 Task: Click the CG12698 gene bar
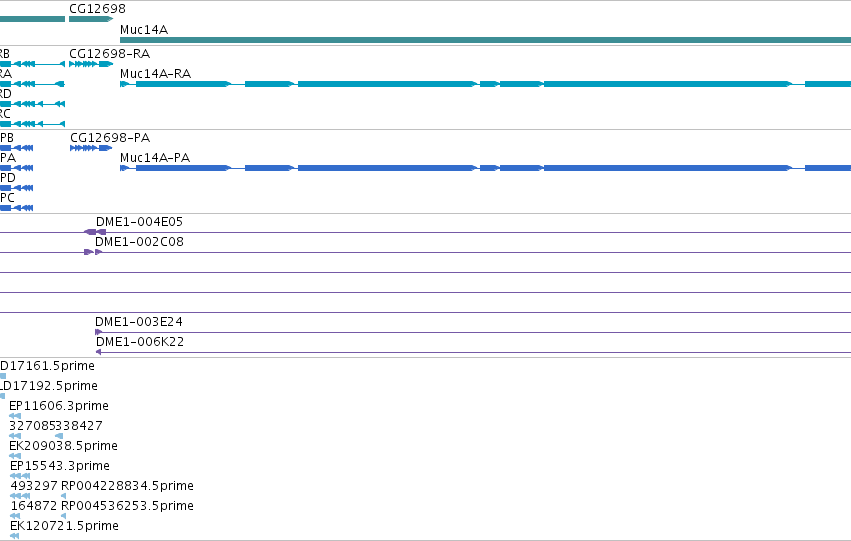coord(91,19)
